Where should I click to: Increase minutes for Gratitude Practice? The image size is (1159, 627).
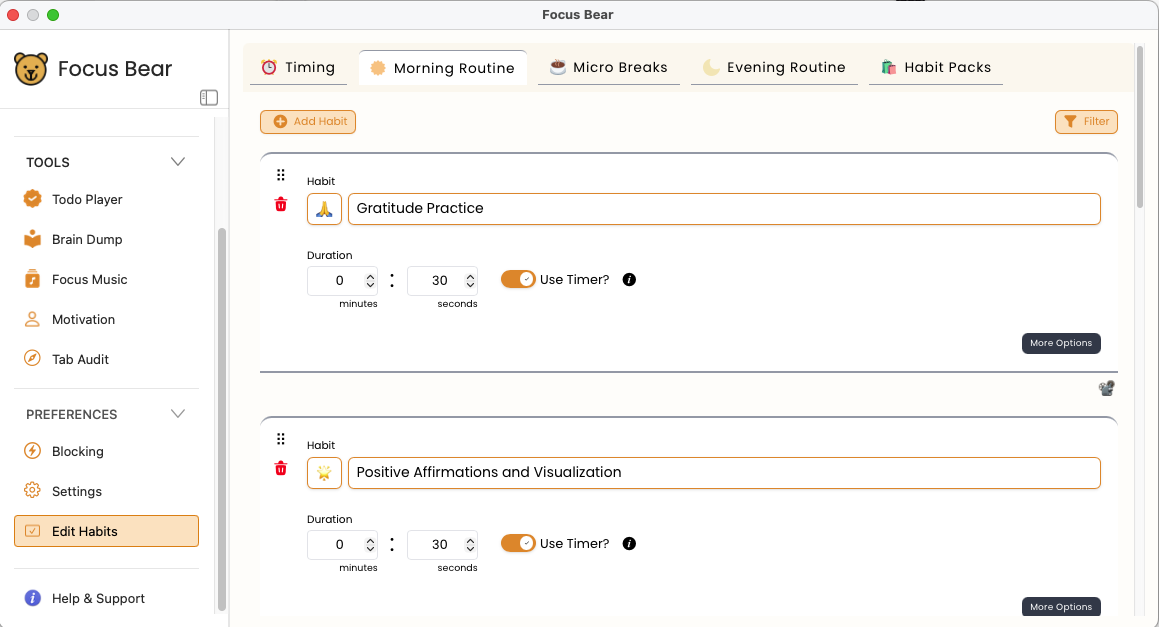[x=370, y=276]
